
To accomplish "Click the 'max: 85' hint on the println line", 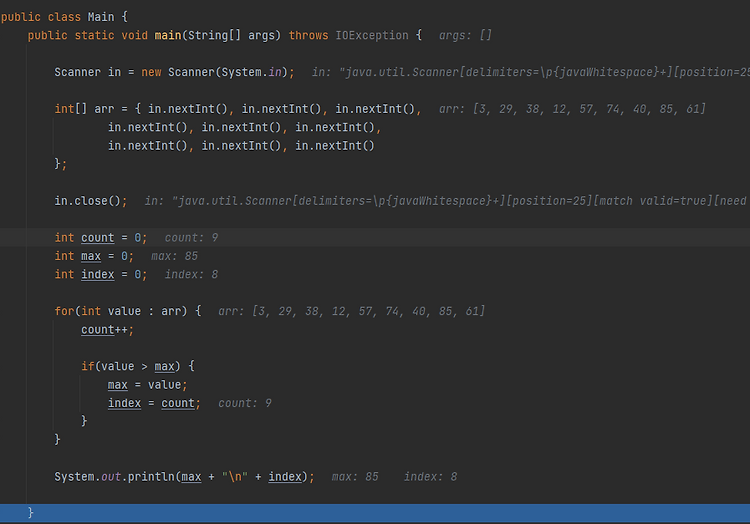I will [x=355, y=477].
